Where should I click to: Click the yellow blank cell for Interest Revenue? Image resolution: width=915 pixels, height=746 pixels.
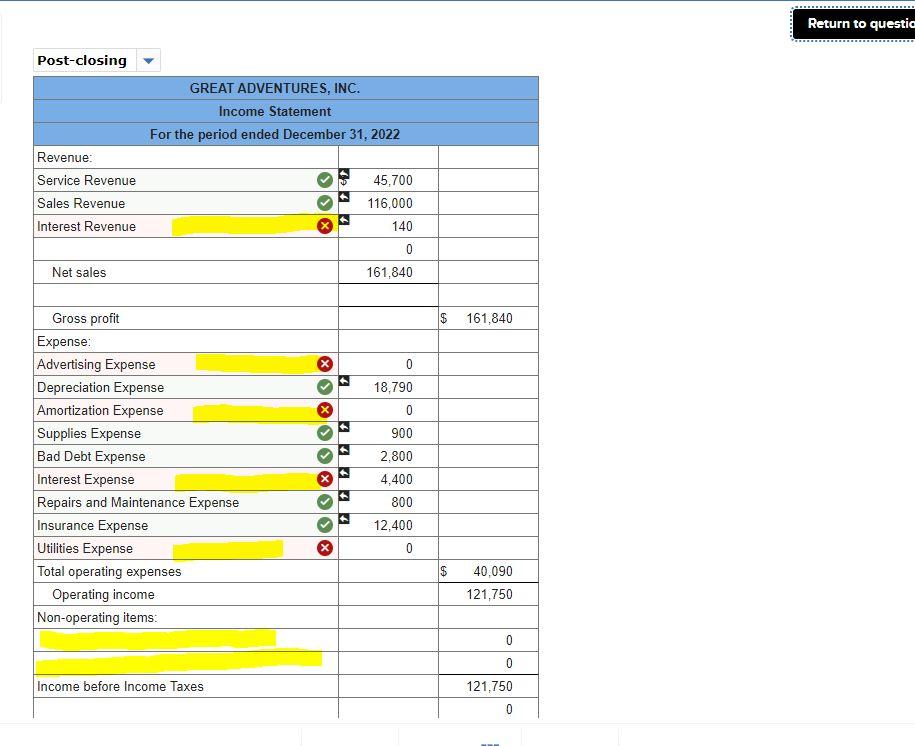[x=240, y=224]
